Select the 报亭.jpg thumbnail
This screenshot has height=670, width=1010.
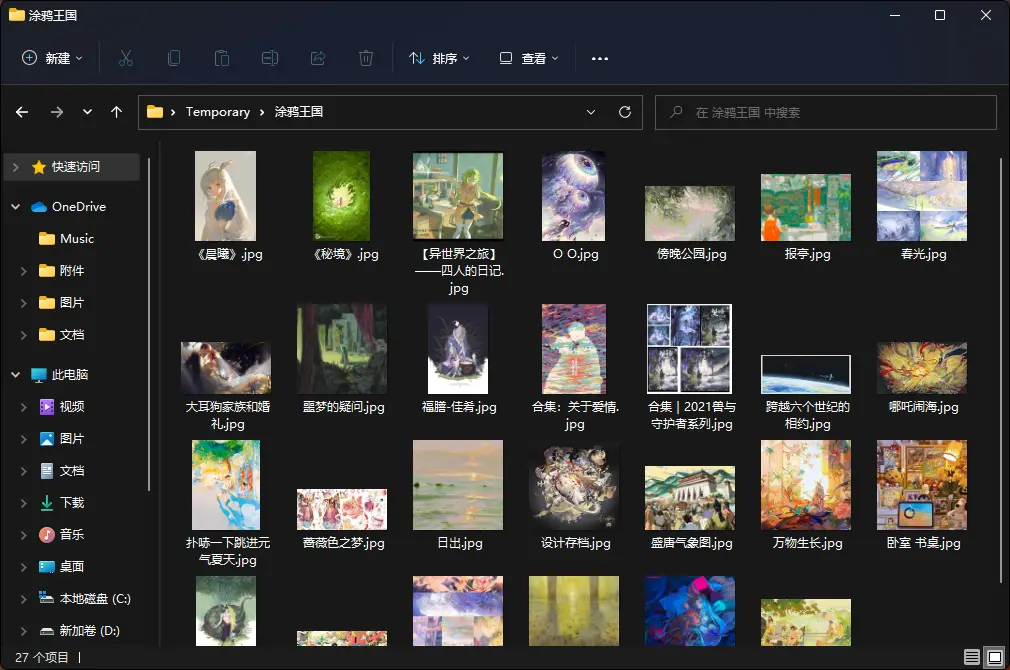[x=806, y=207]
